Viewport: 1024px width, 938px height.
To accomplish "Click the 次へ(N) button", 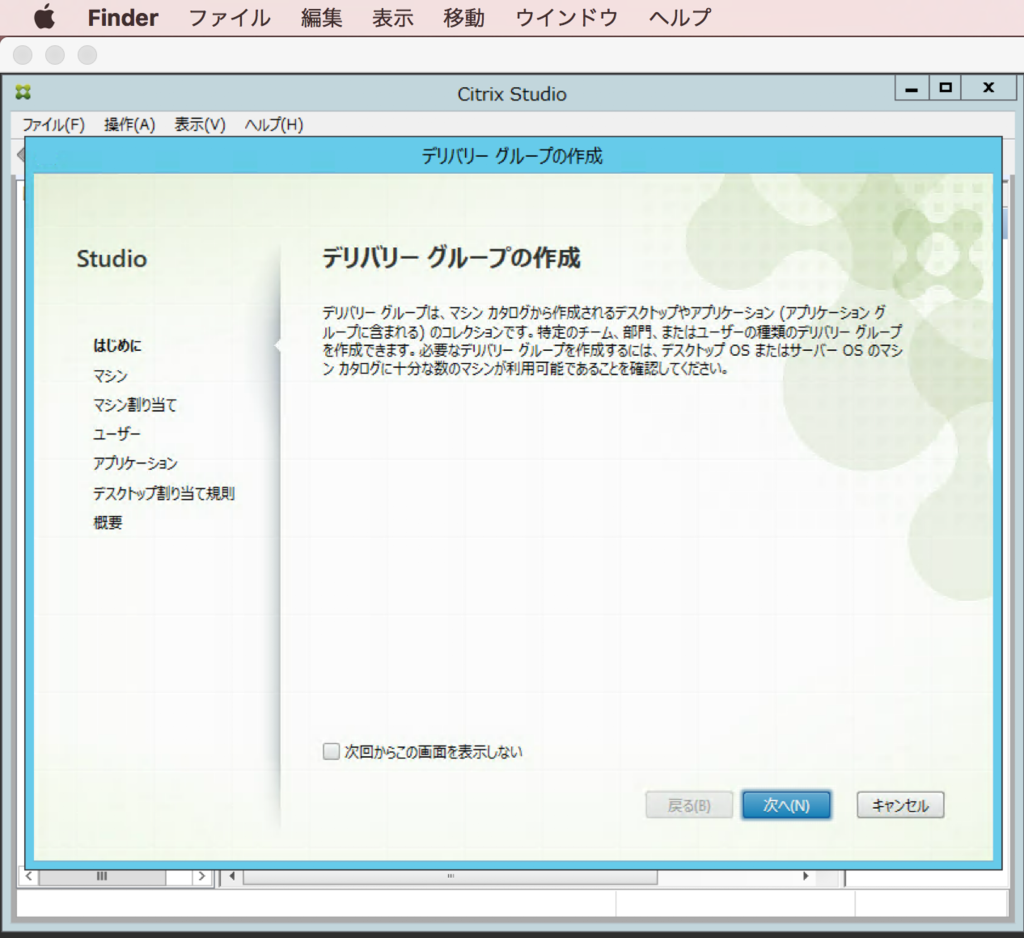I will [786, 805].
